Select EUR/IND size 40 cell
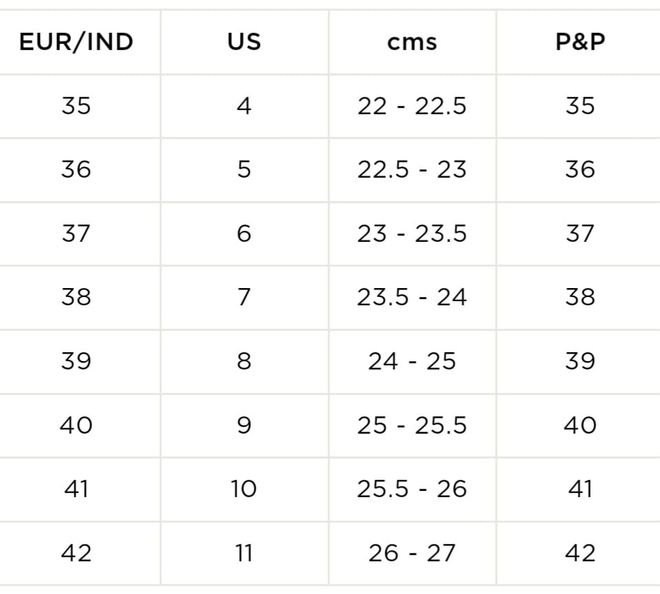660x594 pixels. tap(76, 425)
